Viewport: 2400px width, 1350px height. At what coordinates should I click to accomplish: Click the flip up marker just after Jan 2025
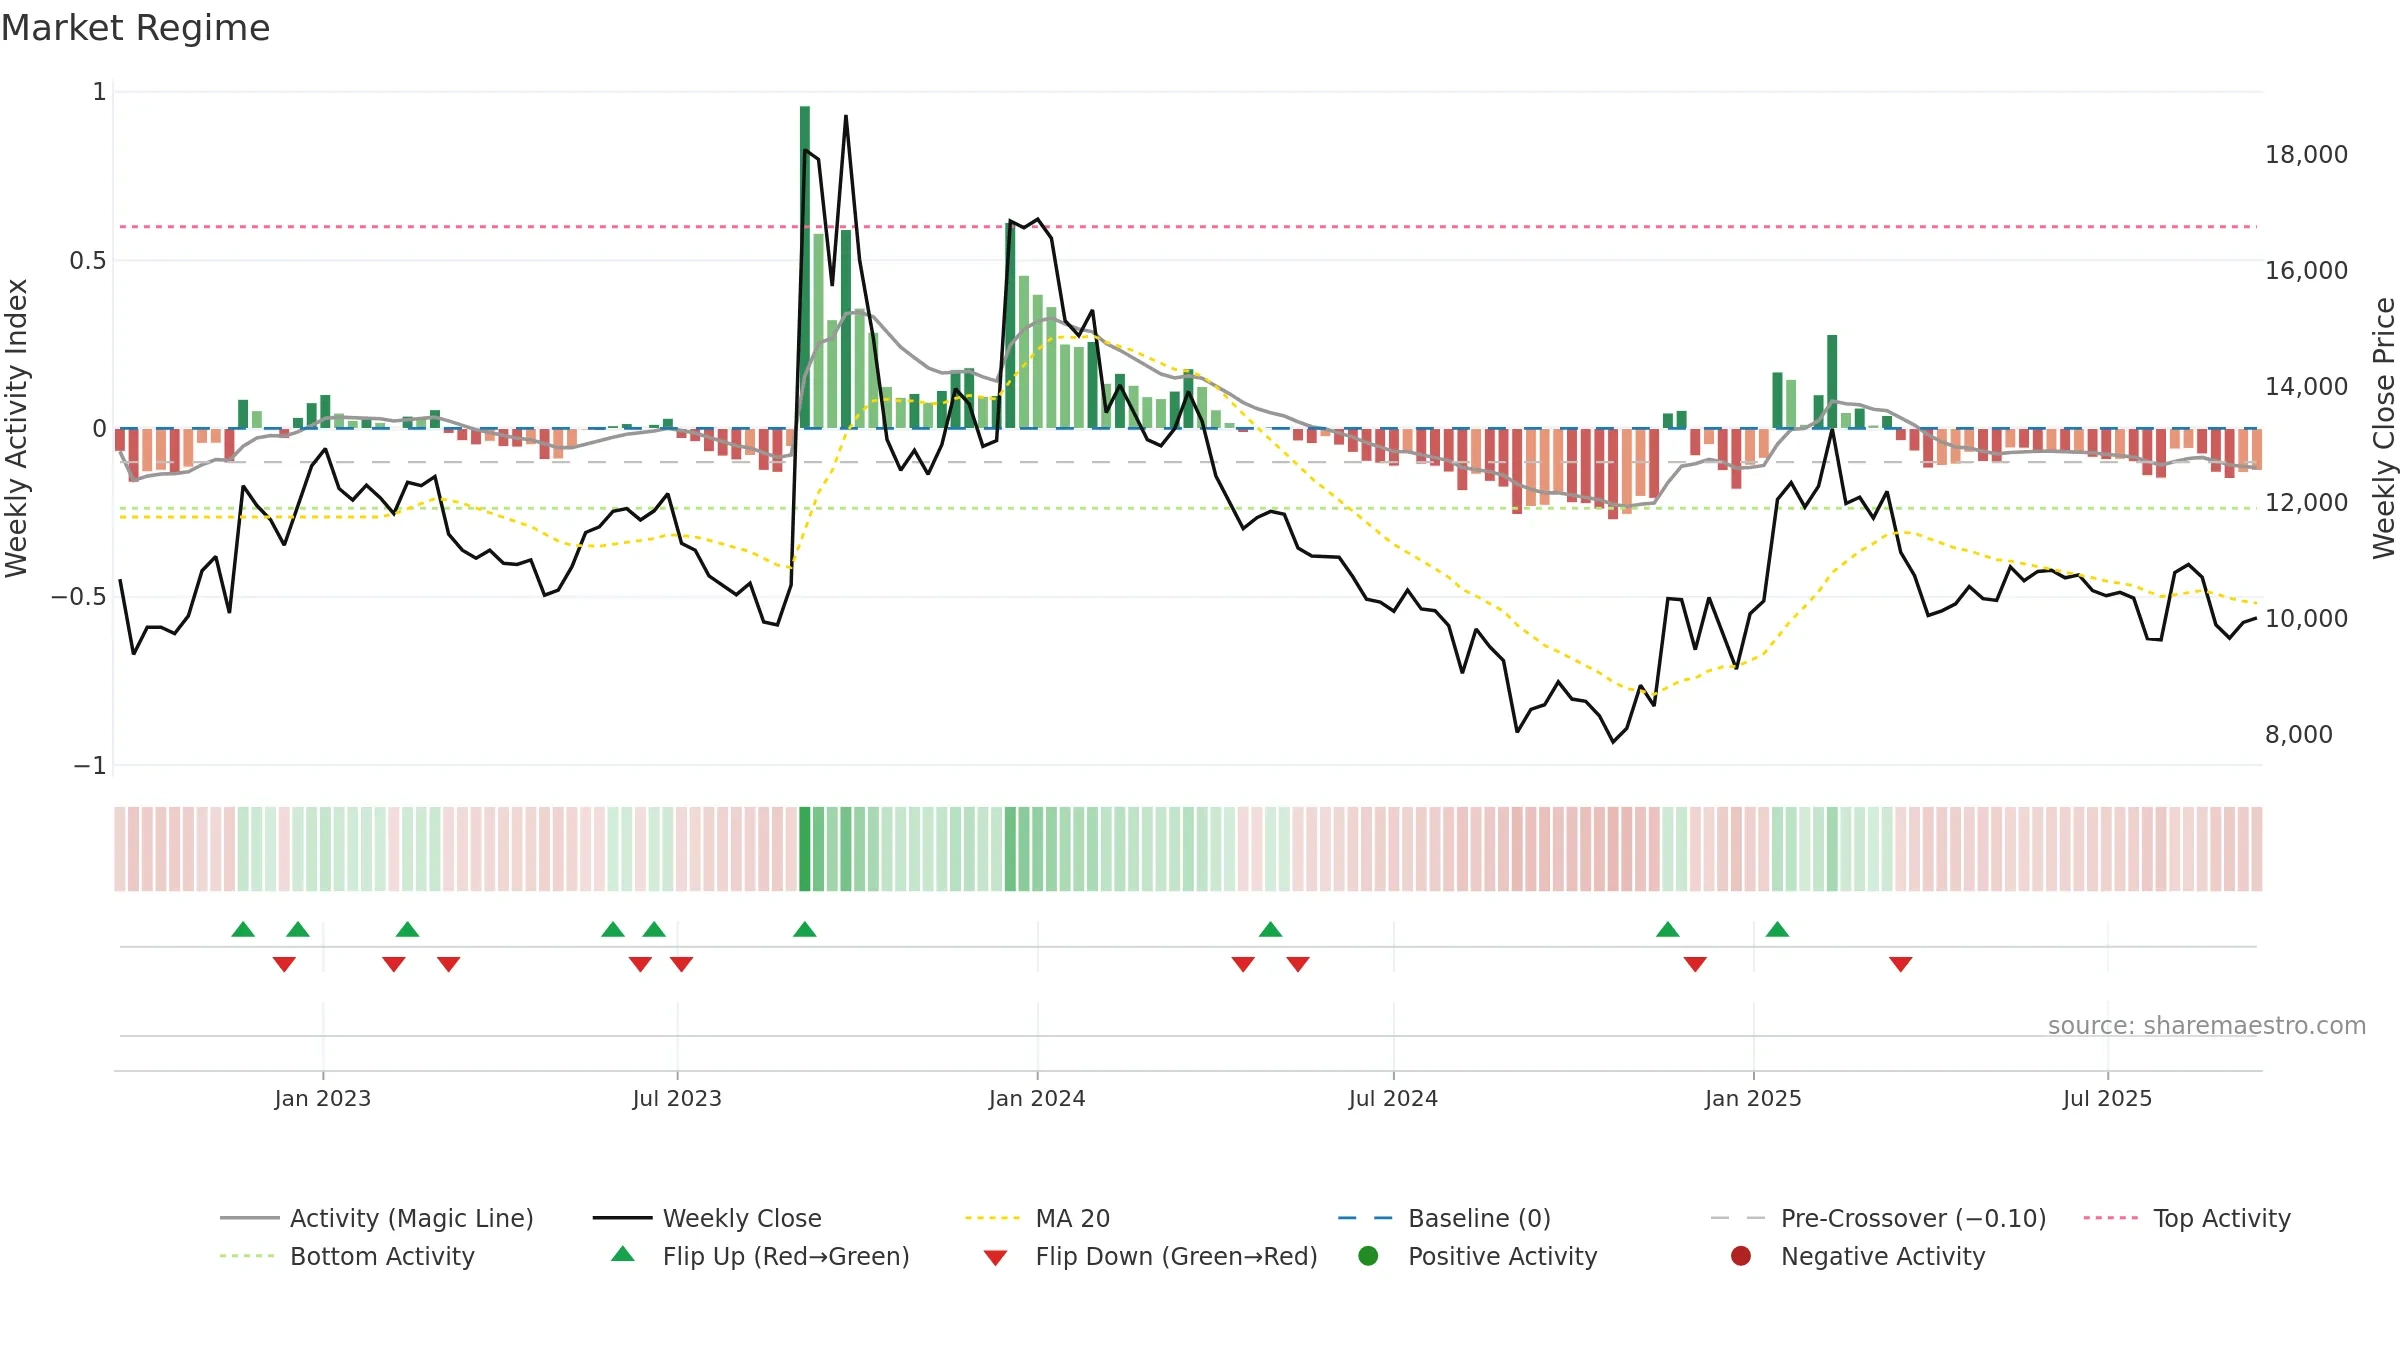point(1777,930)
